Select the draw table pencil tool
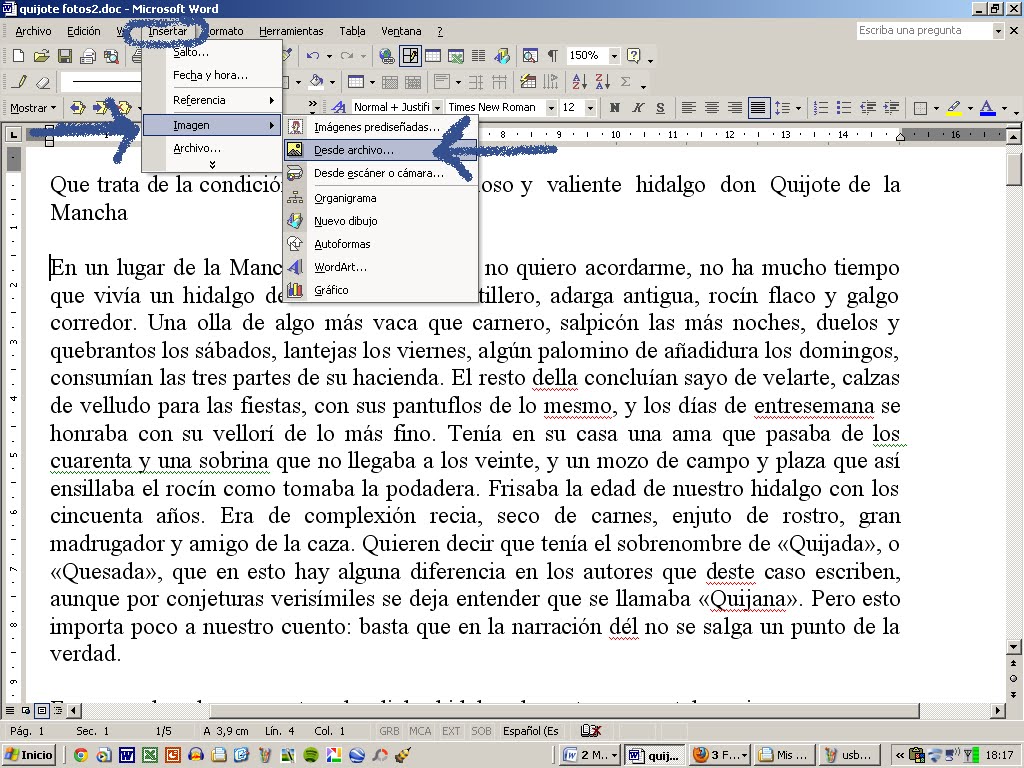The width and height of the screenshot is (1024, 768). pos(20,82)
